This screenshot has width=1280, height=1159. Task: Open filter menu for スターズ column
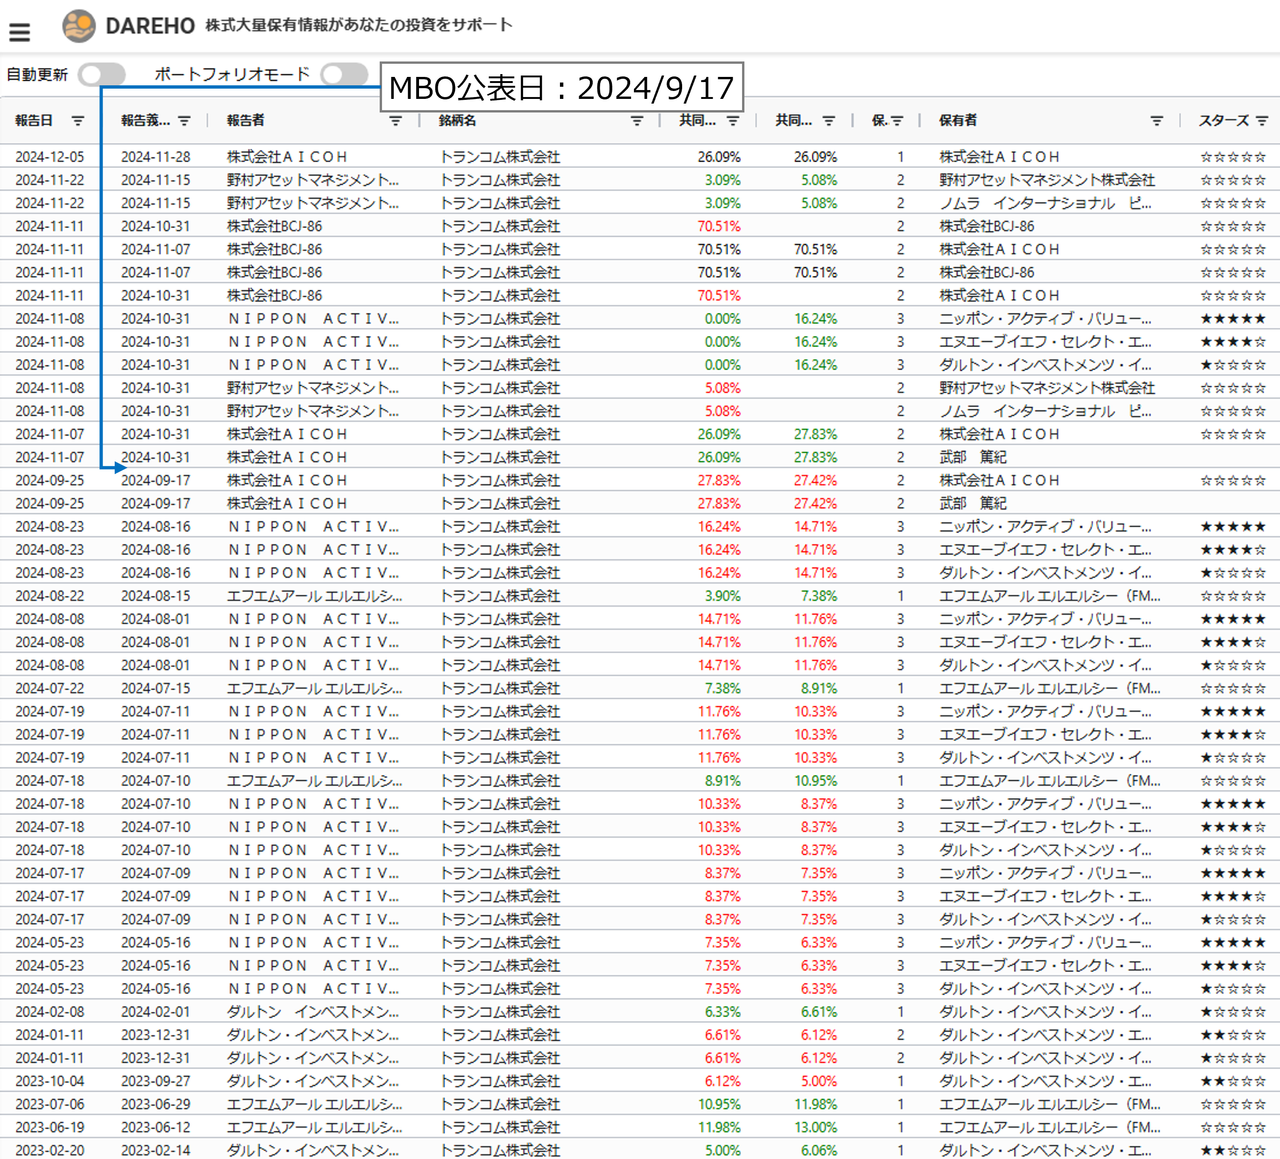coord(1262,121)
